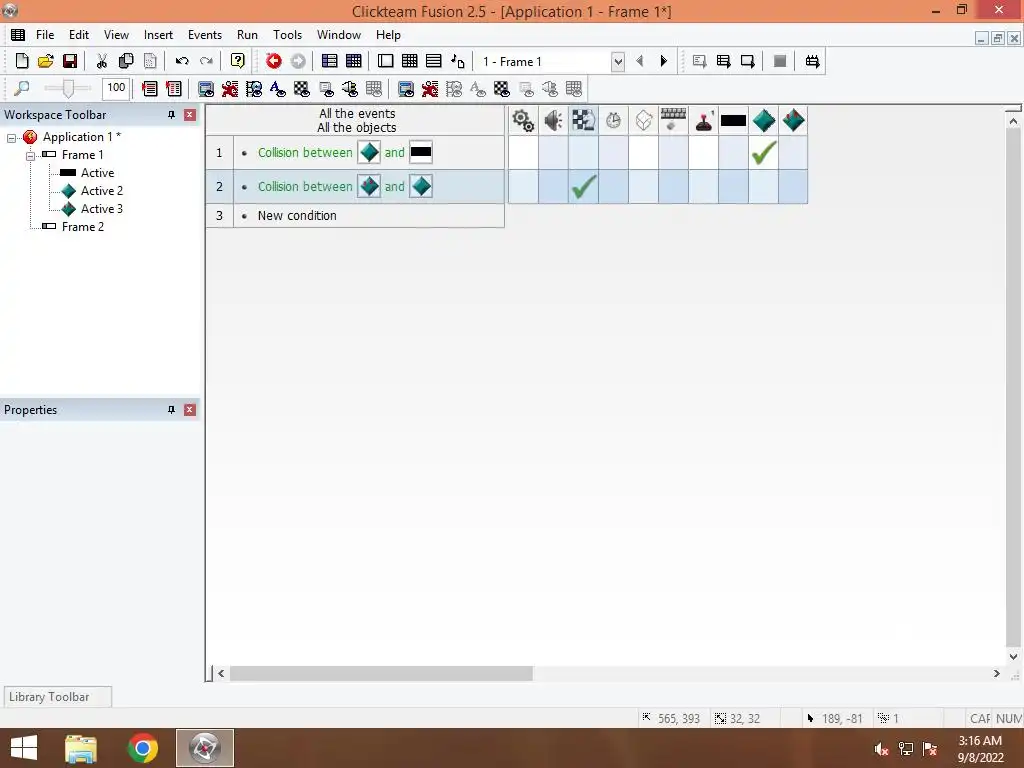Click the Active 2 teal diamond column header
Screen dimensions: 1024x768
coord(763,120)
